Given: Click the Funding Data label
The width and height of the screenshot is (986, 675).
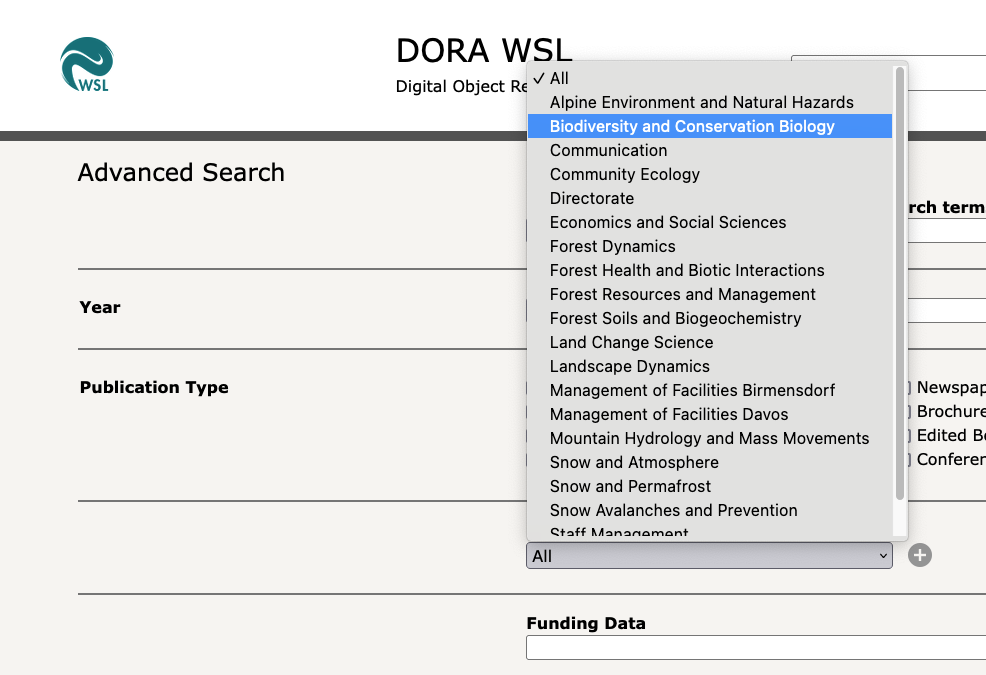Looking at the screenshot, I should 586,623.
